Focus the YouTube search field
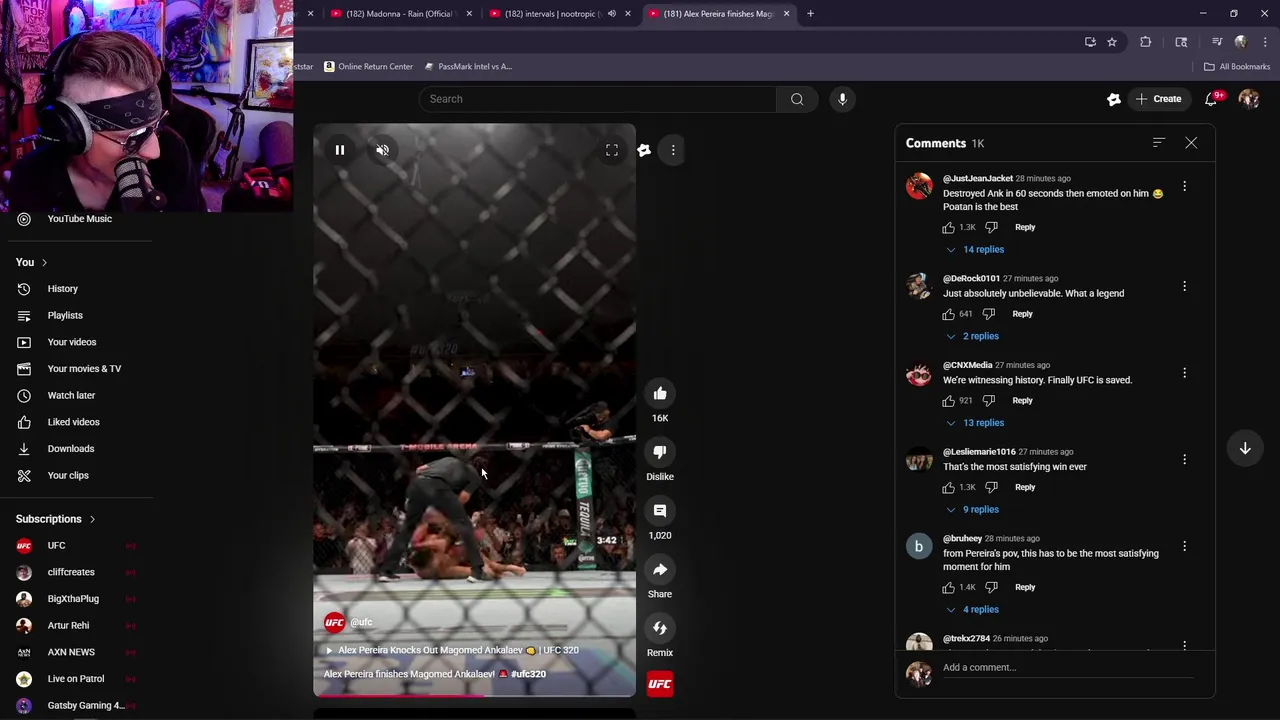1280x720 pixels. pyautogui.click(x=598, y=99)
